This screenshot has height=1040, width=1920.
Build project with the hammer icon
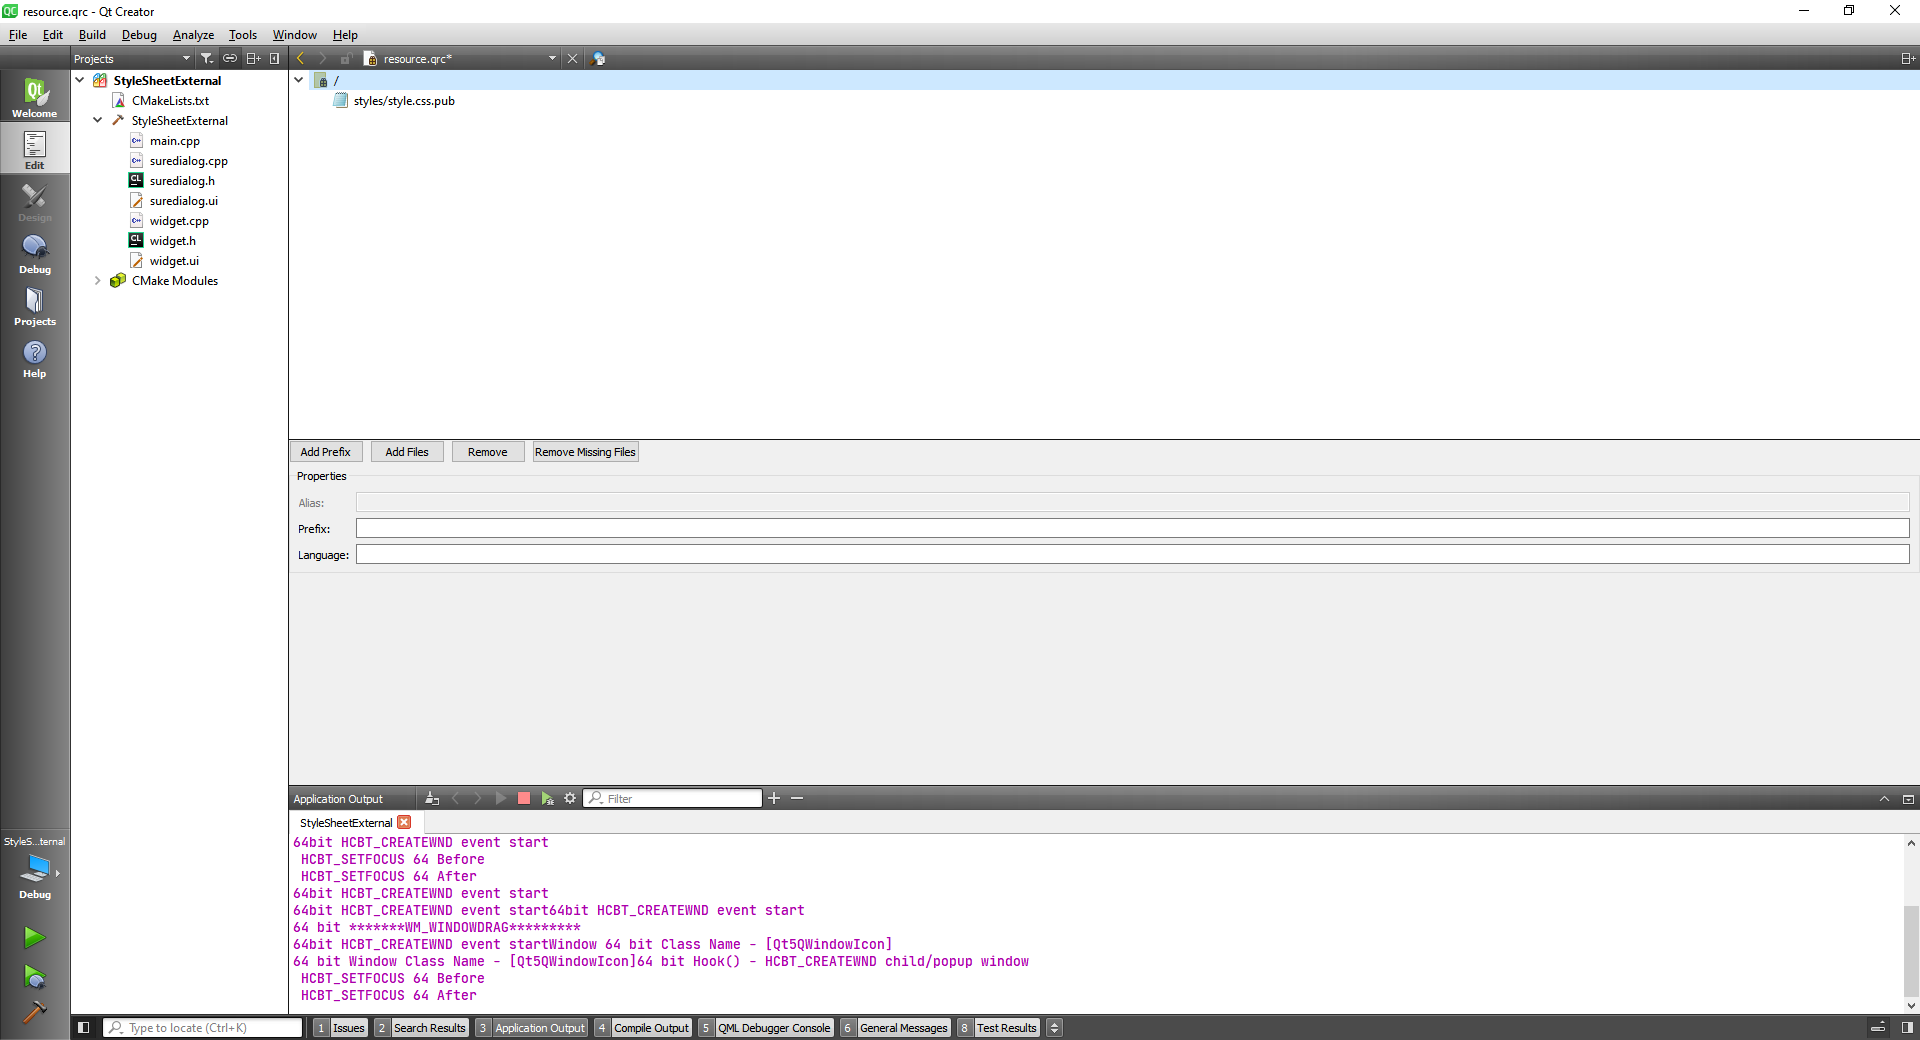tap(35, 1012)
